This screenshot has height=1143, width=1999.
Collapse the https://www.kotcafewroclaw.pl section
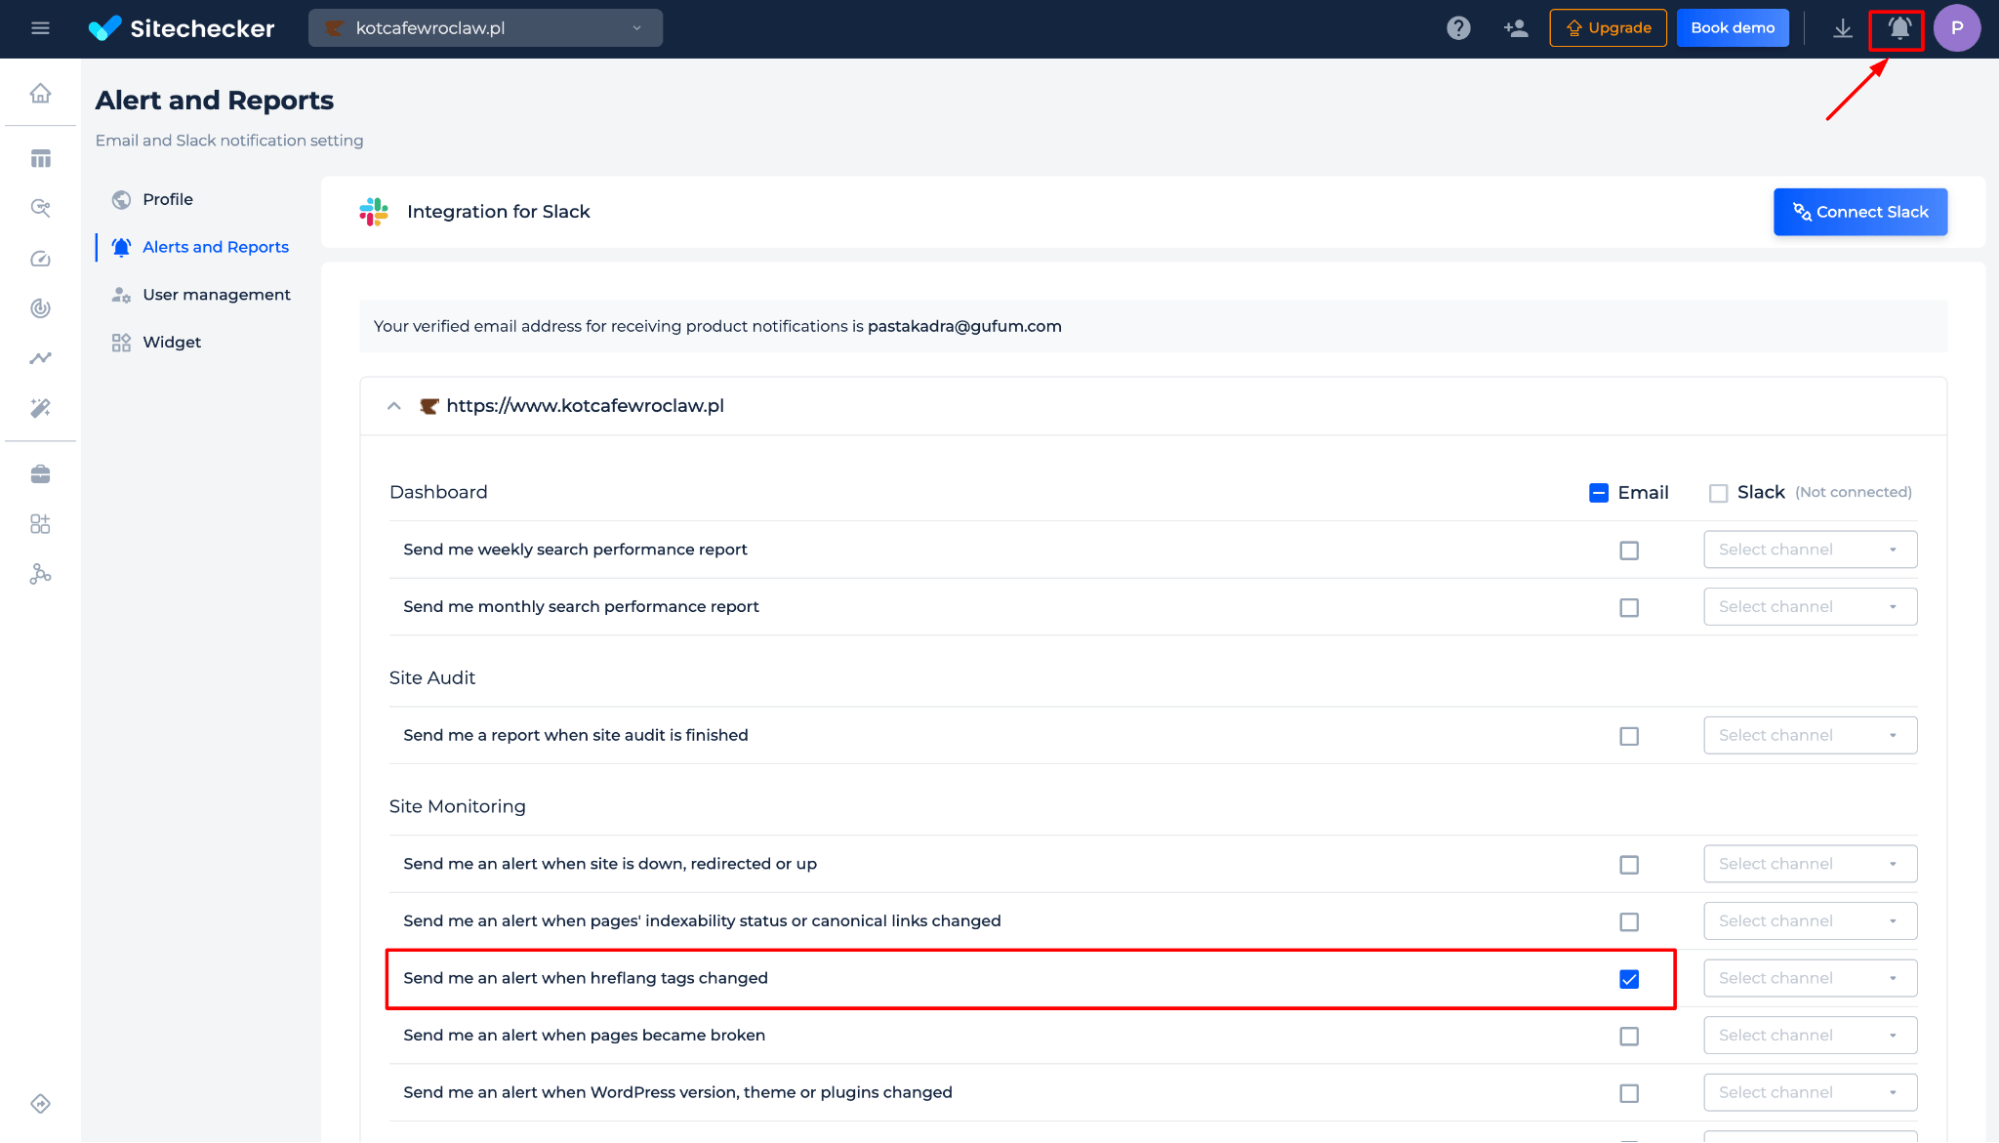pyautogui.click(x=394, y=406)
